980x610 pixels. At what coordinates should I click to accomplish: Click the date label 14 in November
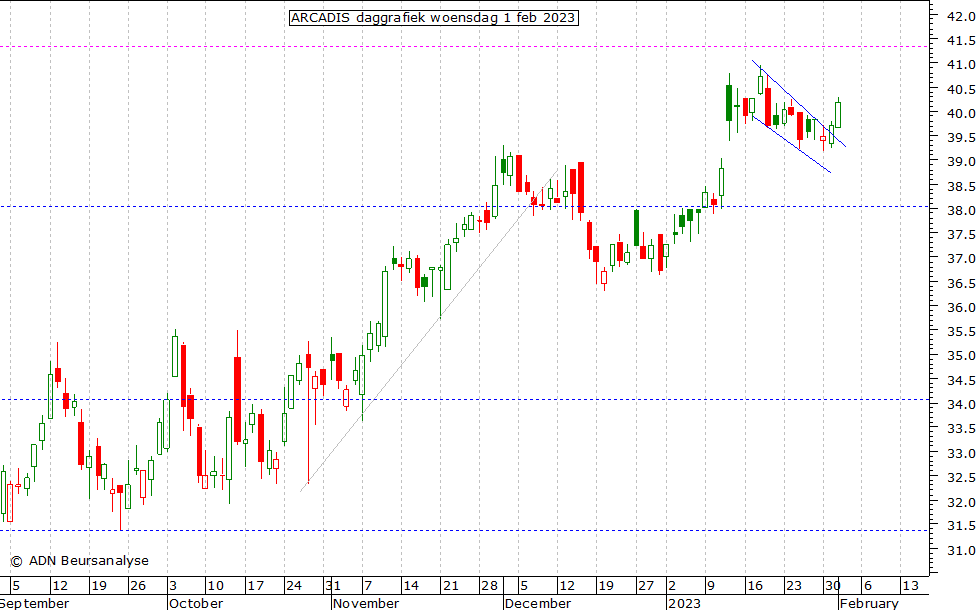point(411,586)
